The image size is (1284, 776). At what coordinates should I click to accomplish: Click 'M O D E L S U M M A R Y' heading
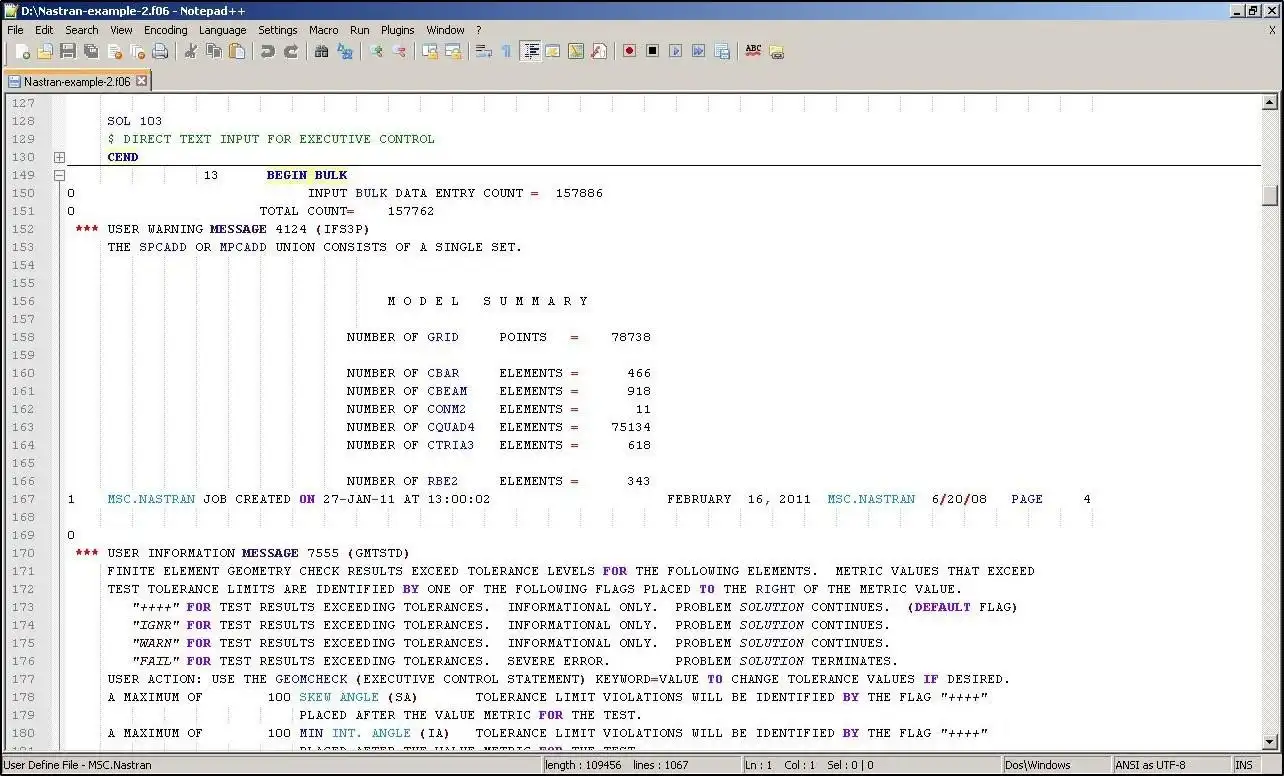click(x=488, y=301)
